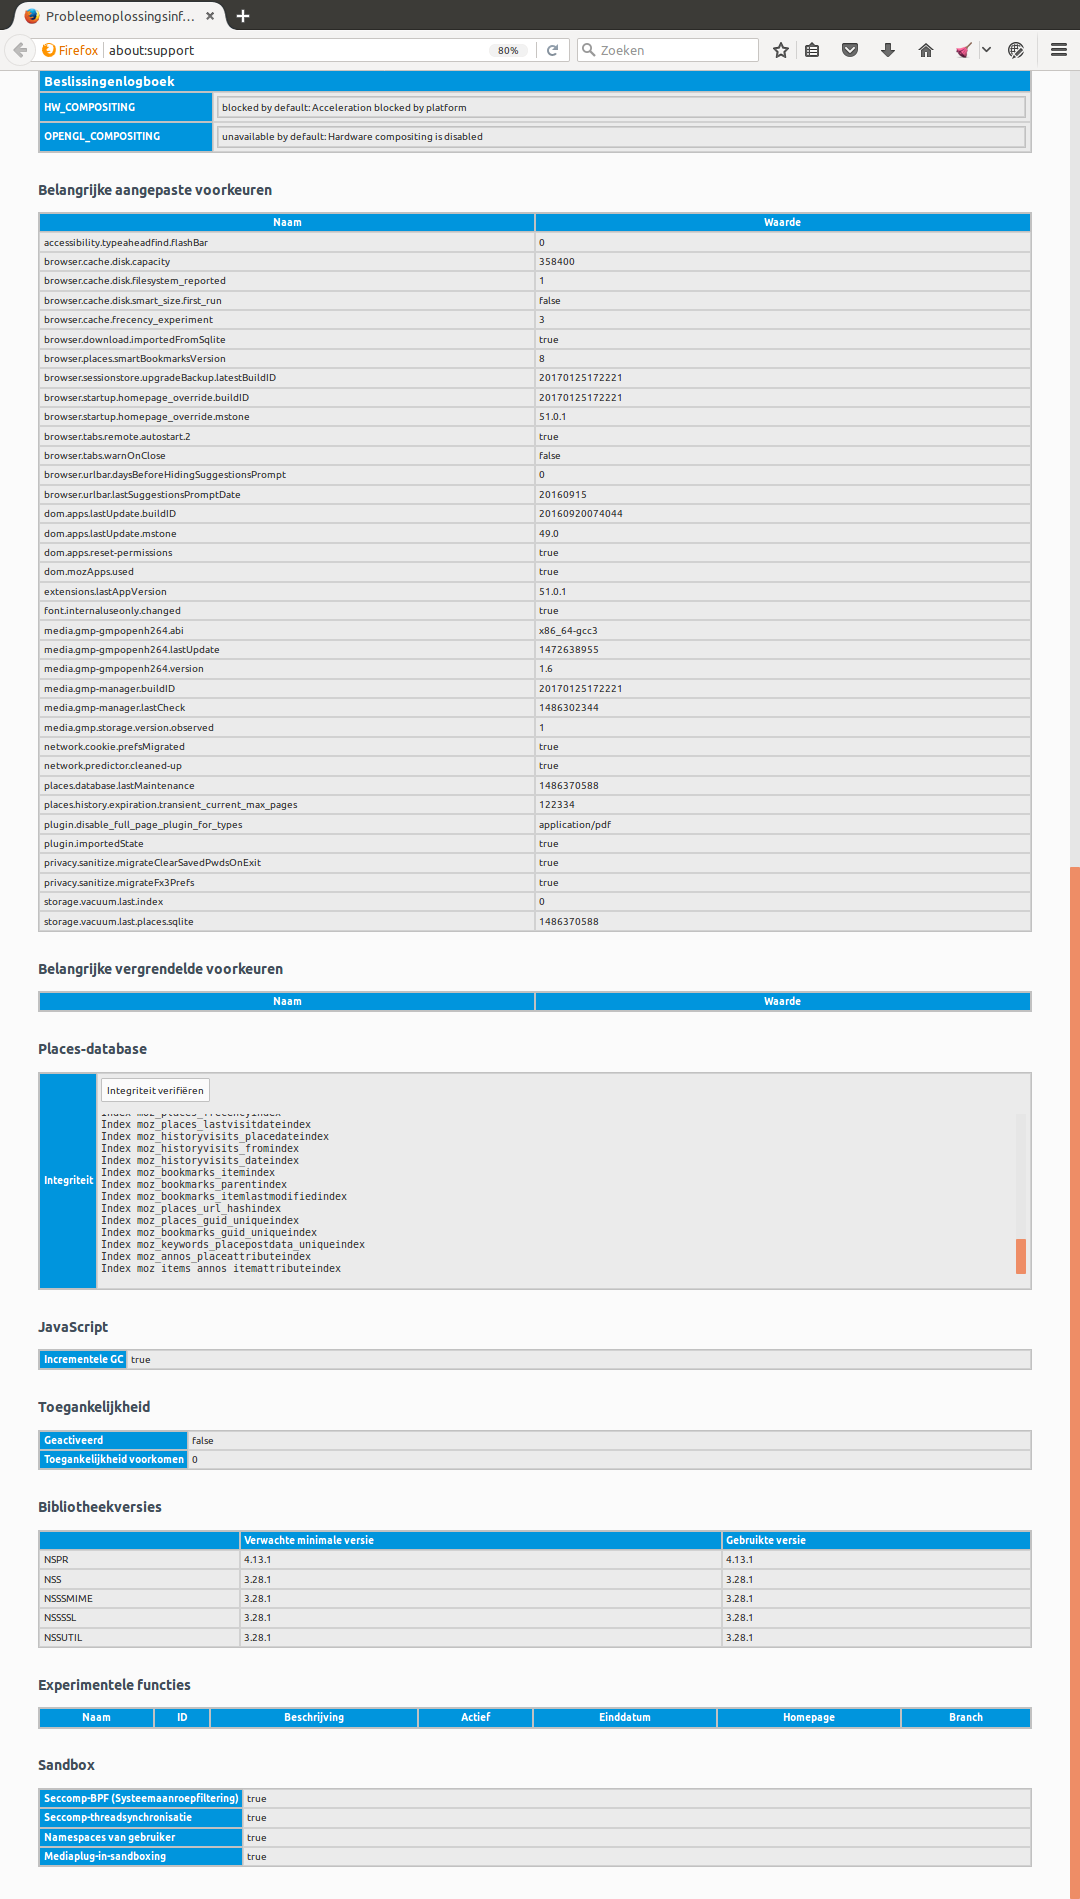Image resolution: width=1080 pixels, height=1899 pixels.
Task: Click the Incrementele GC label
Action: pos(83,1360)
